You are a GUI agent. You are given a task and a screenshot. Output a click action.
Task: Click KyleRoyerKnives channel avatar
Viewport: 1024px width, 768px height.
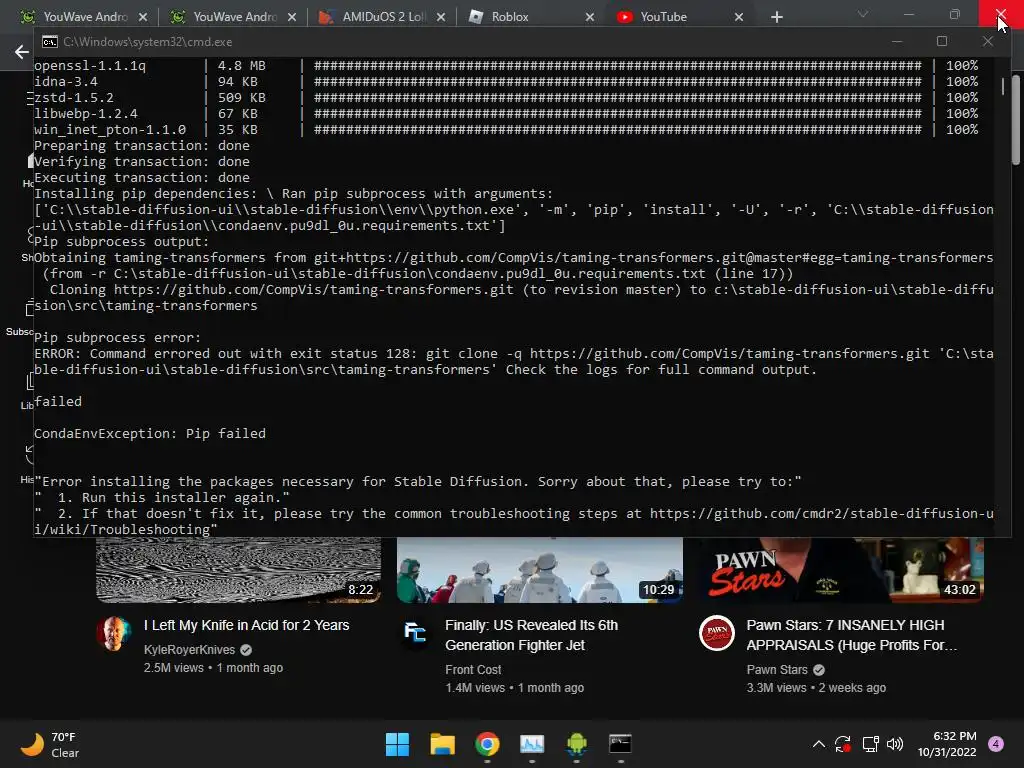pos(114,633)
